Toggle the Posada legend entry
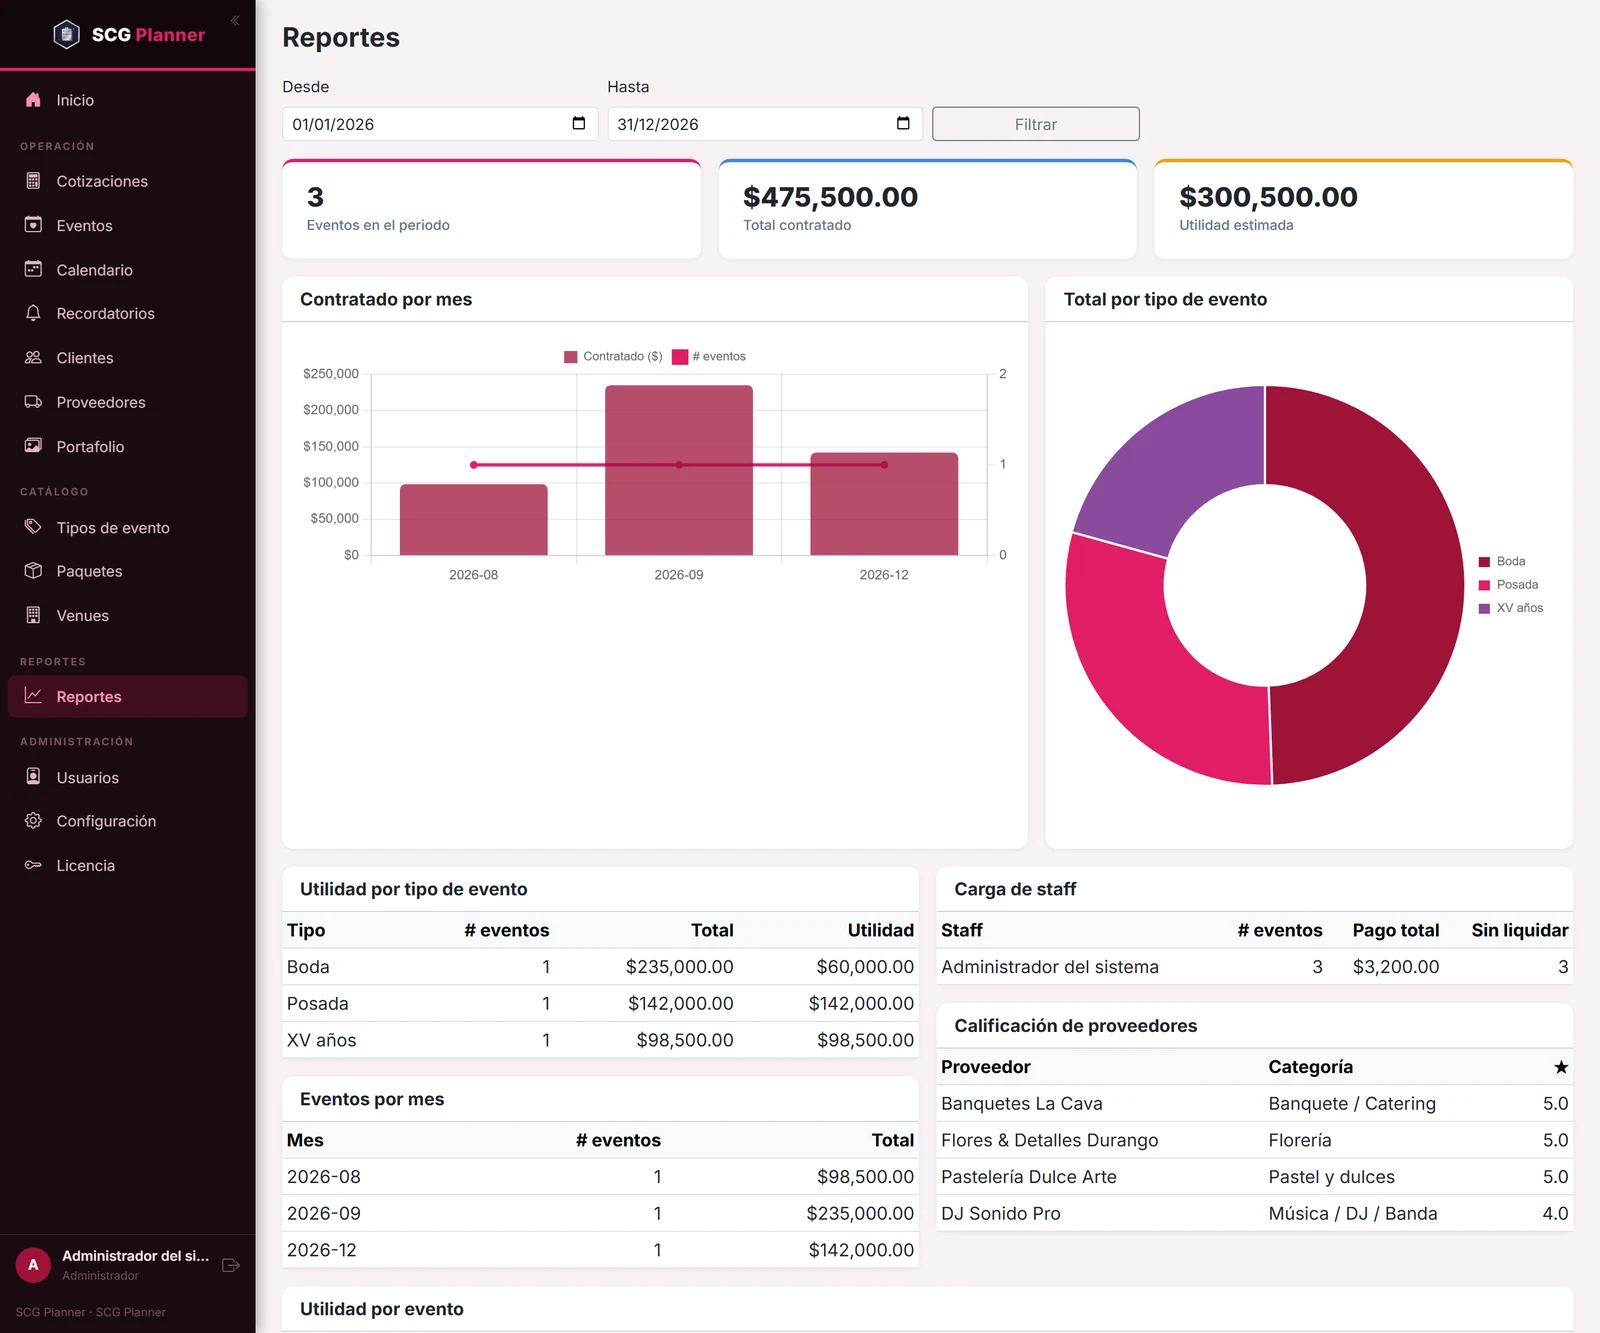Screen dimensions: 1600x1333 tap(1508, 585)
